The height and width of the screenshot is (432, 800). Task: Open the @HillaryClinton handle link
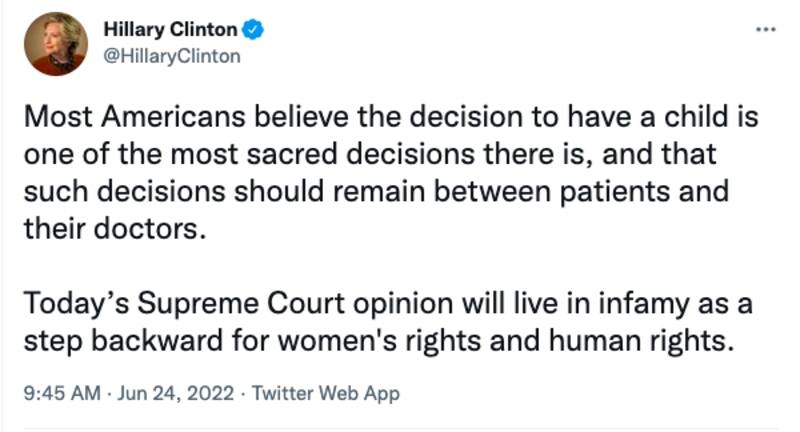click(173, 56)
